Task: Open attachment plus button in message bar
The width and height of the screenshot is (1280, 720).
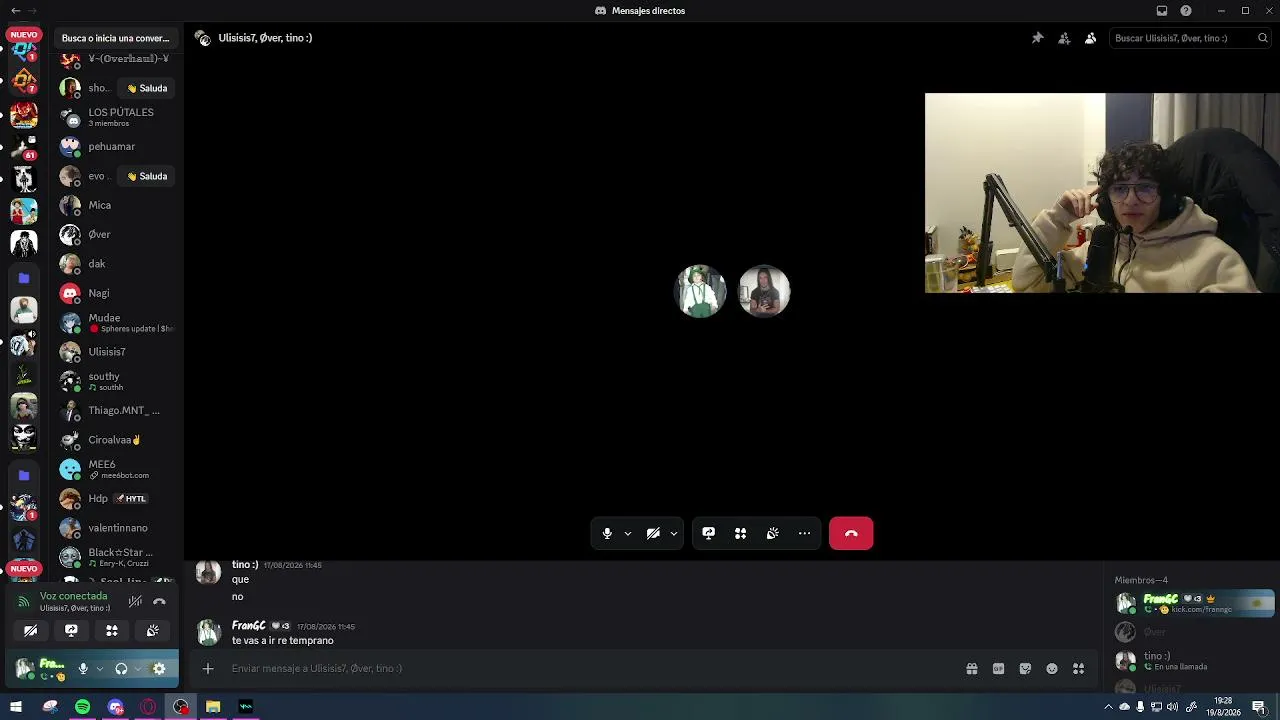Action: point(208,669)
